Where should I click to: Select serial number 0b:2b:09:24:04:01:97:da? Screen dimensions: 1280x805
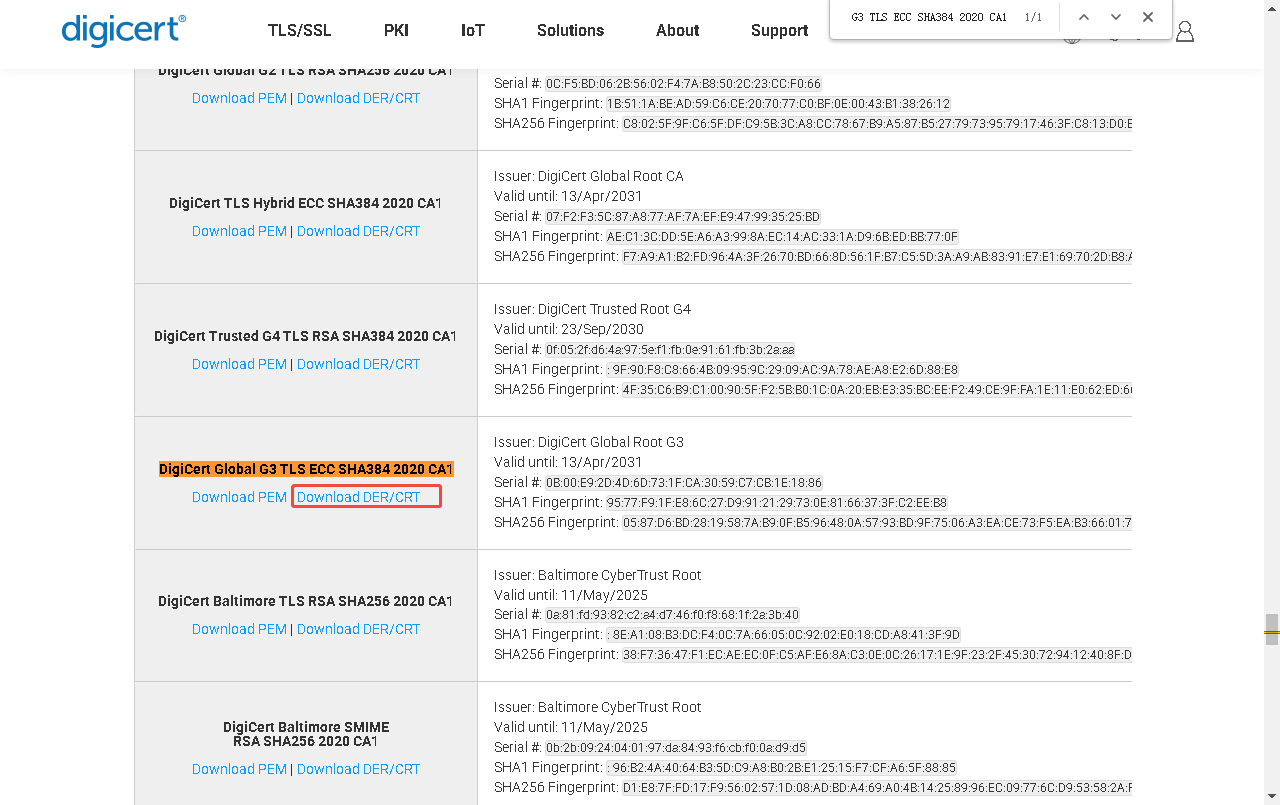[676, 747]
